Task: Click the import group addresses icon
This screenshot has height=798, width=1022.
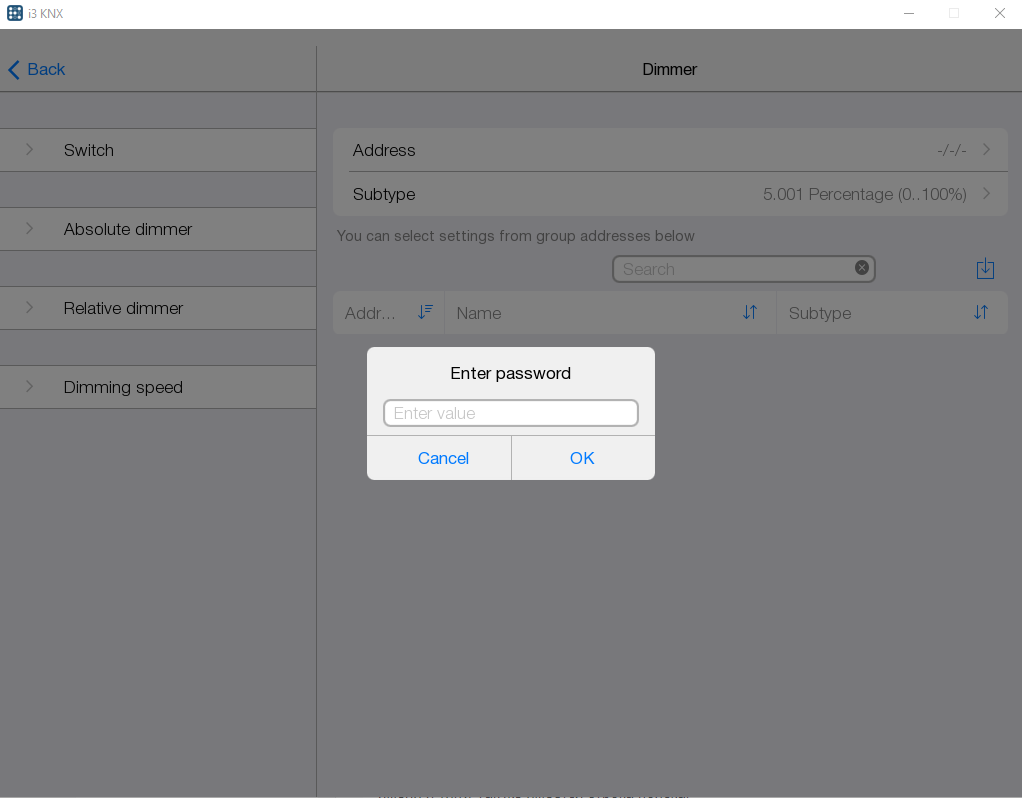Action: pos(985,268)
